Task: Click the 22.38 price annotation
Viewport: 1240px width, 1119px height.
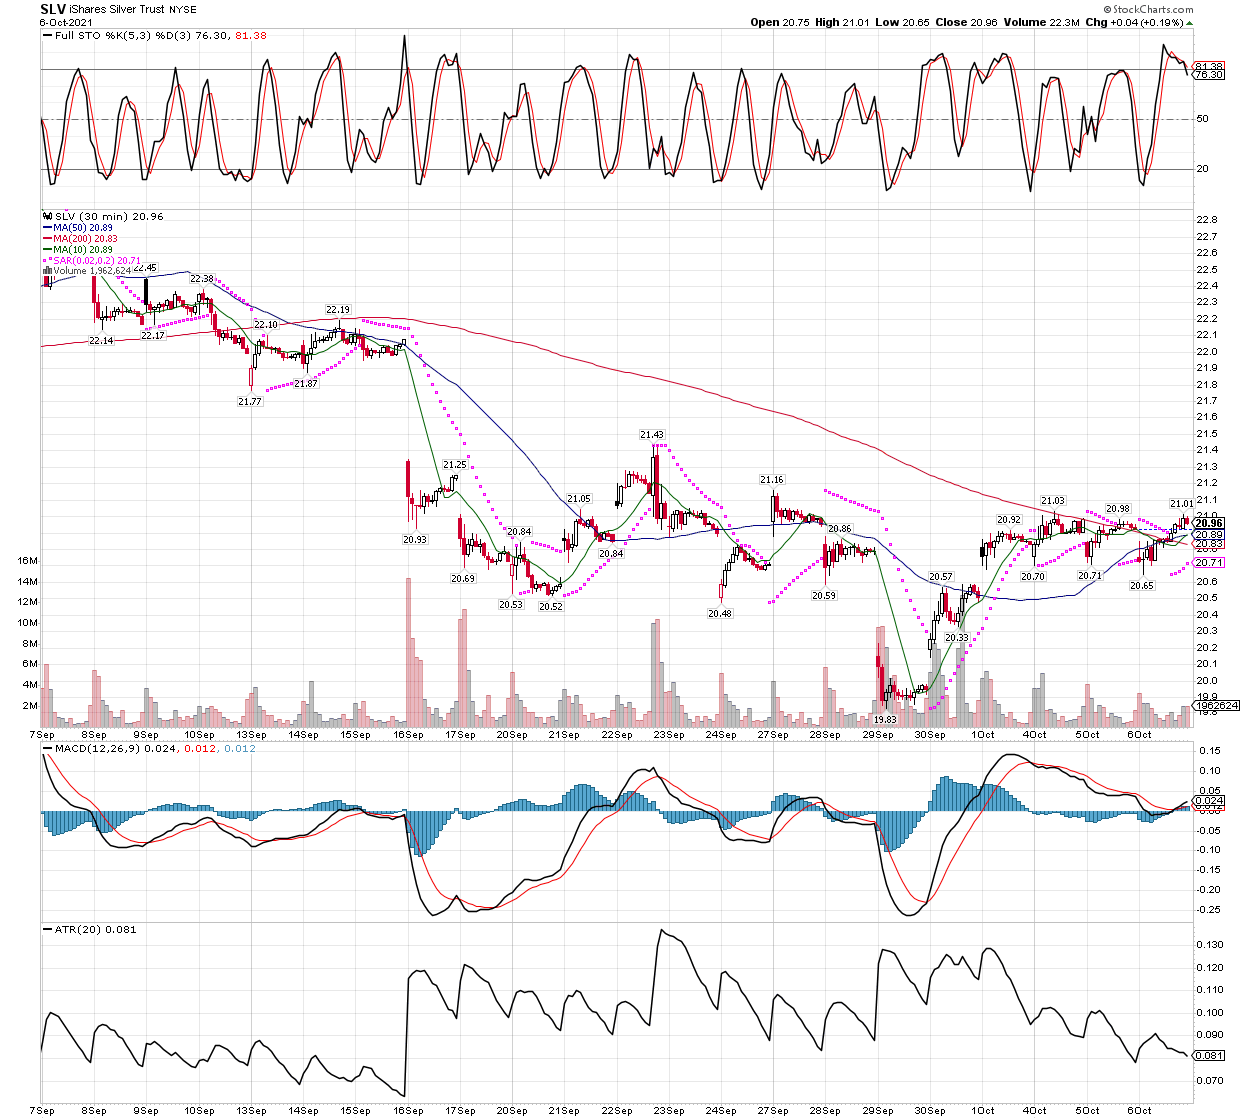Action: (202, 279)
